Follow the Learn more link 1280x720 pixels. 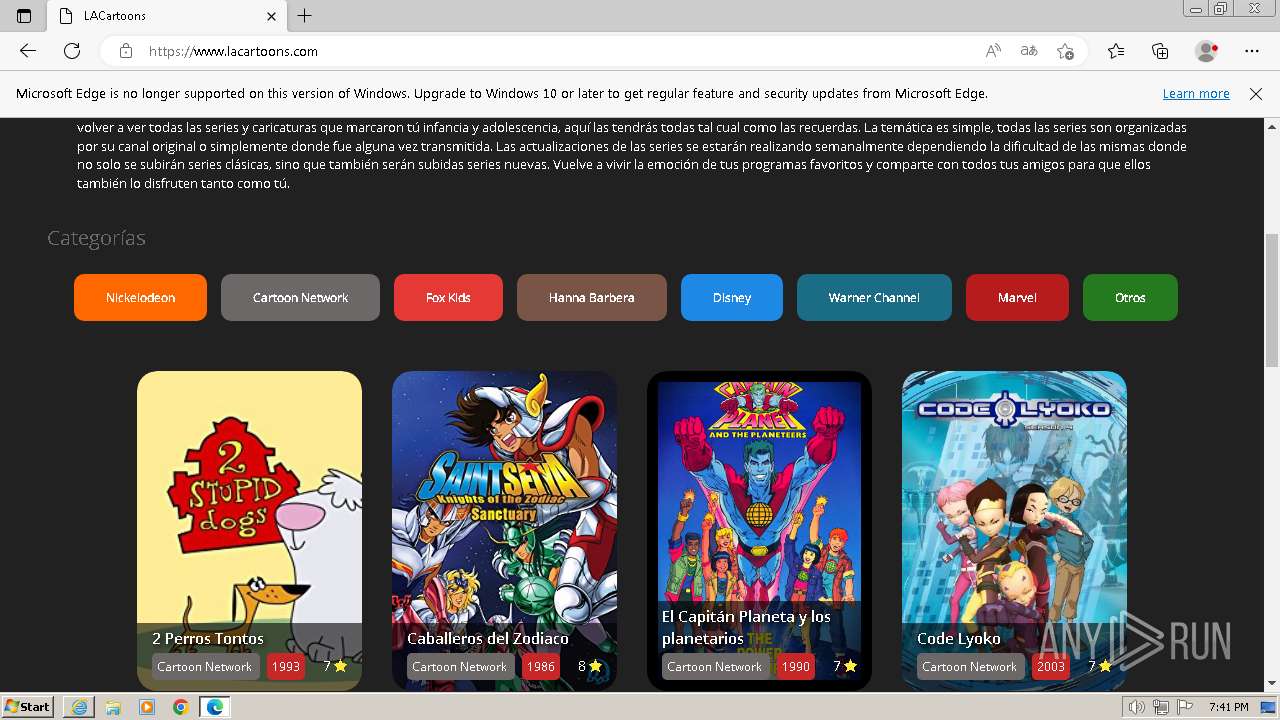tap(1196, 94)
